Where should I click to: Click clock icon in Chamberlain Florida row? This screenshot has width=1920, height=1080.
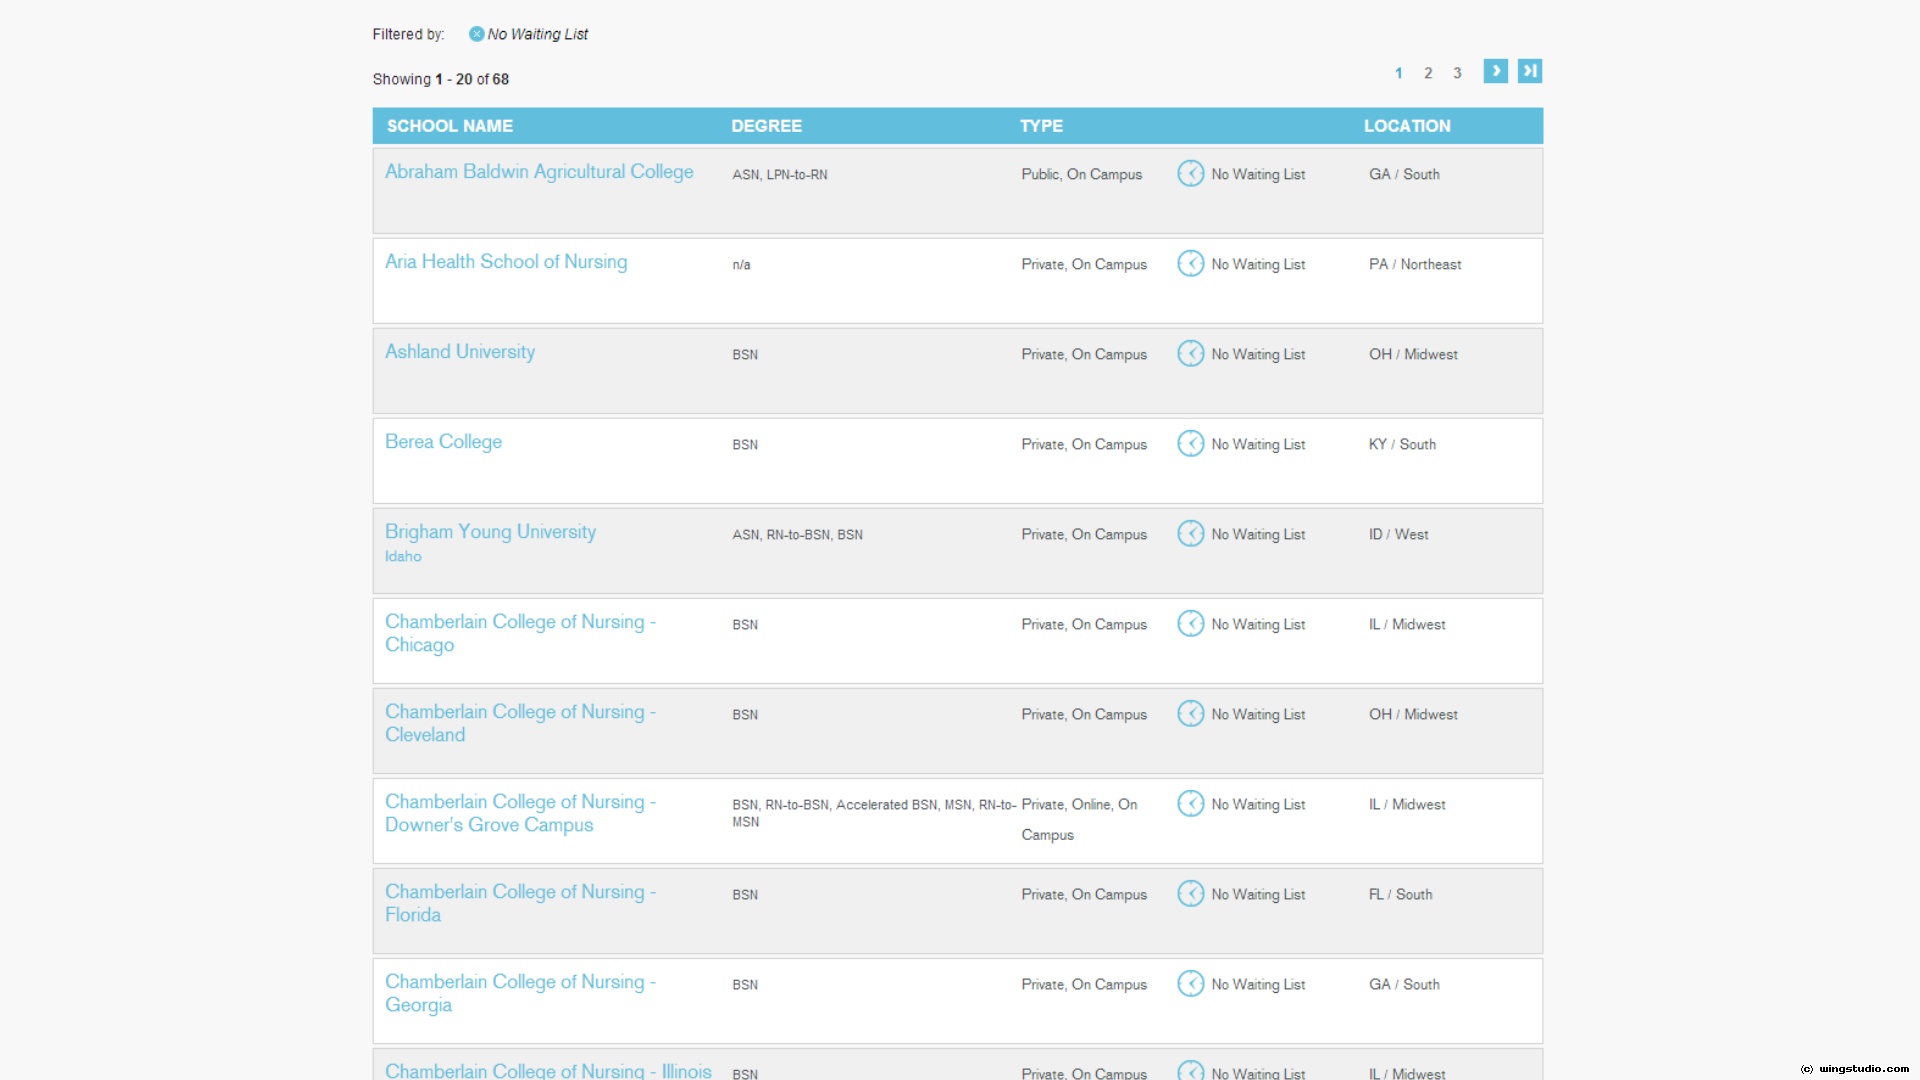tap(1190, 894)
